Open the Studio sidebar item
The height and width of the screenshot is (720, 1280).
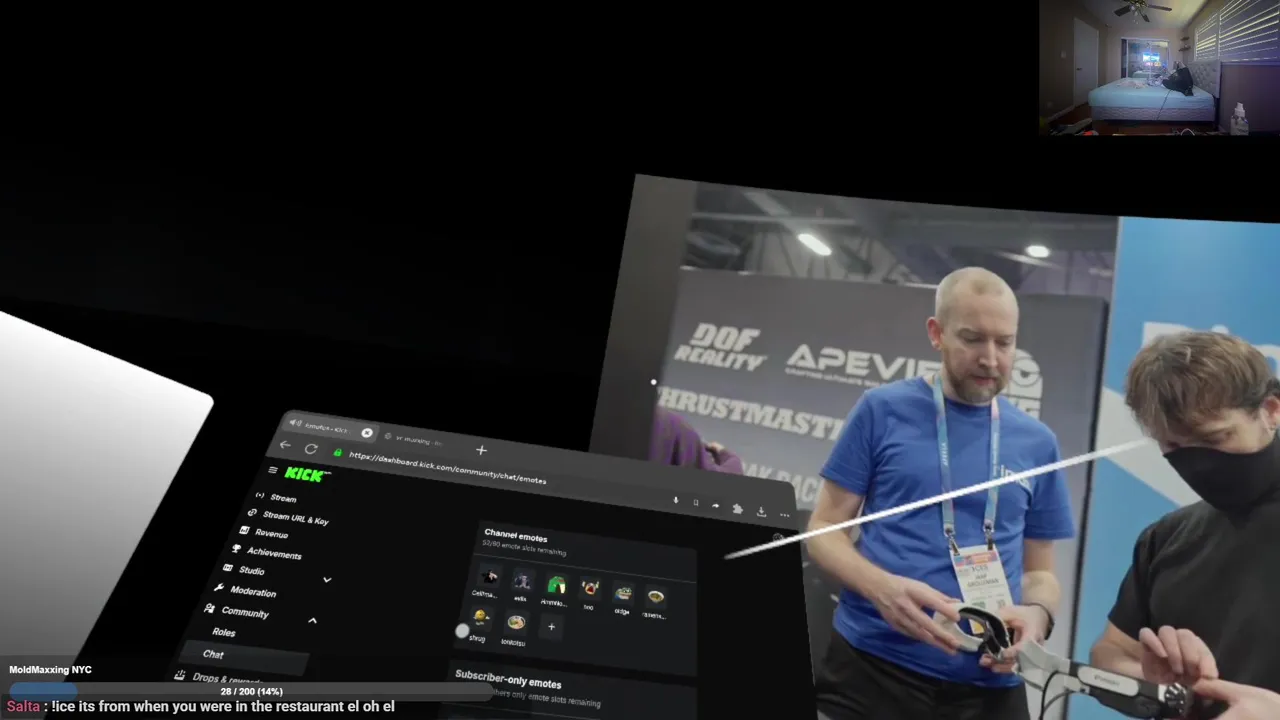[244, 570]
